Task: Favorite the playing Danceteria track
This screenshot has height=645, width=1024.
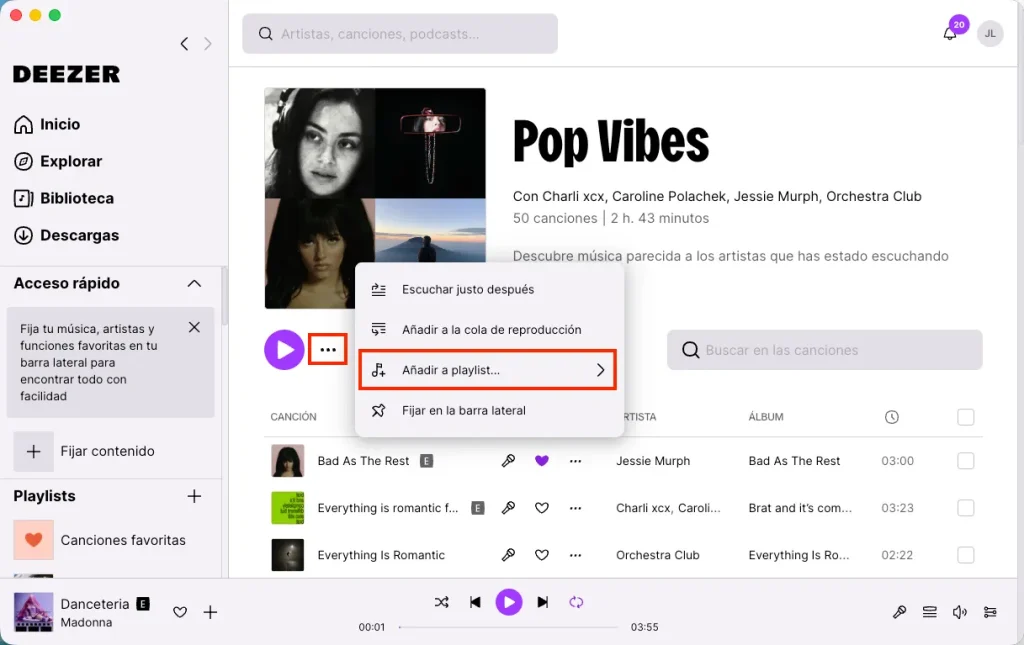Action: point(180,612)
